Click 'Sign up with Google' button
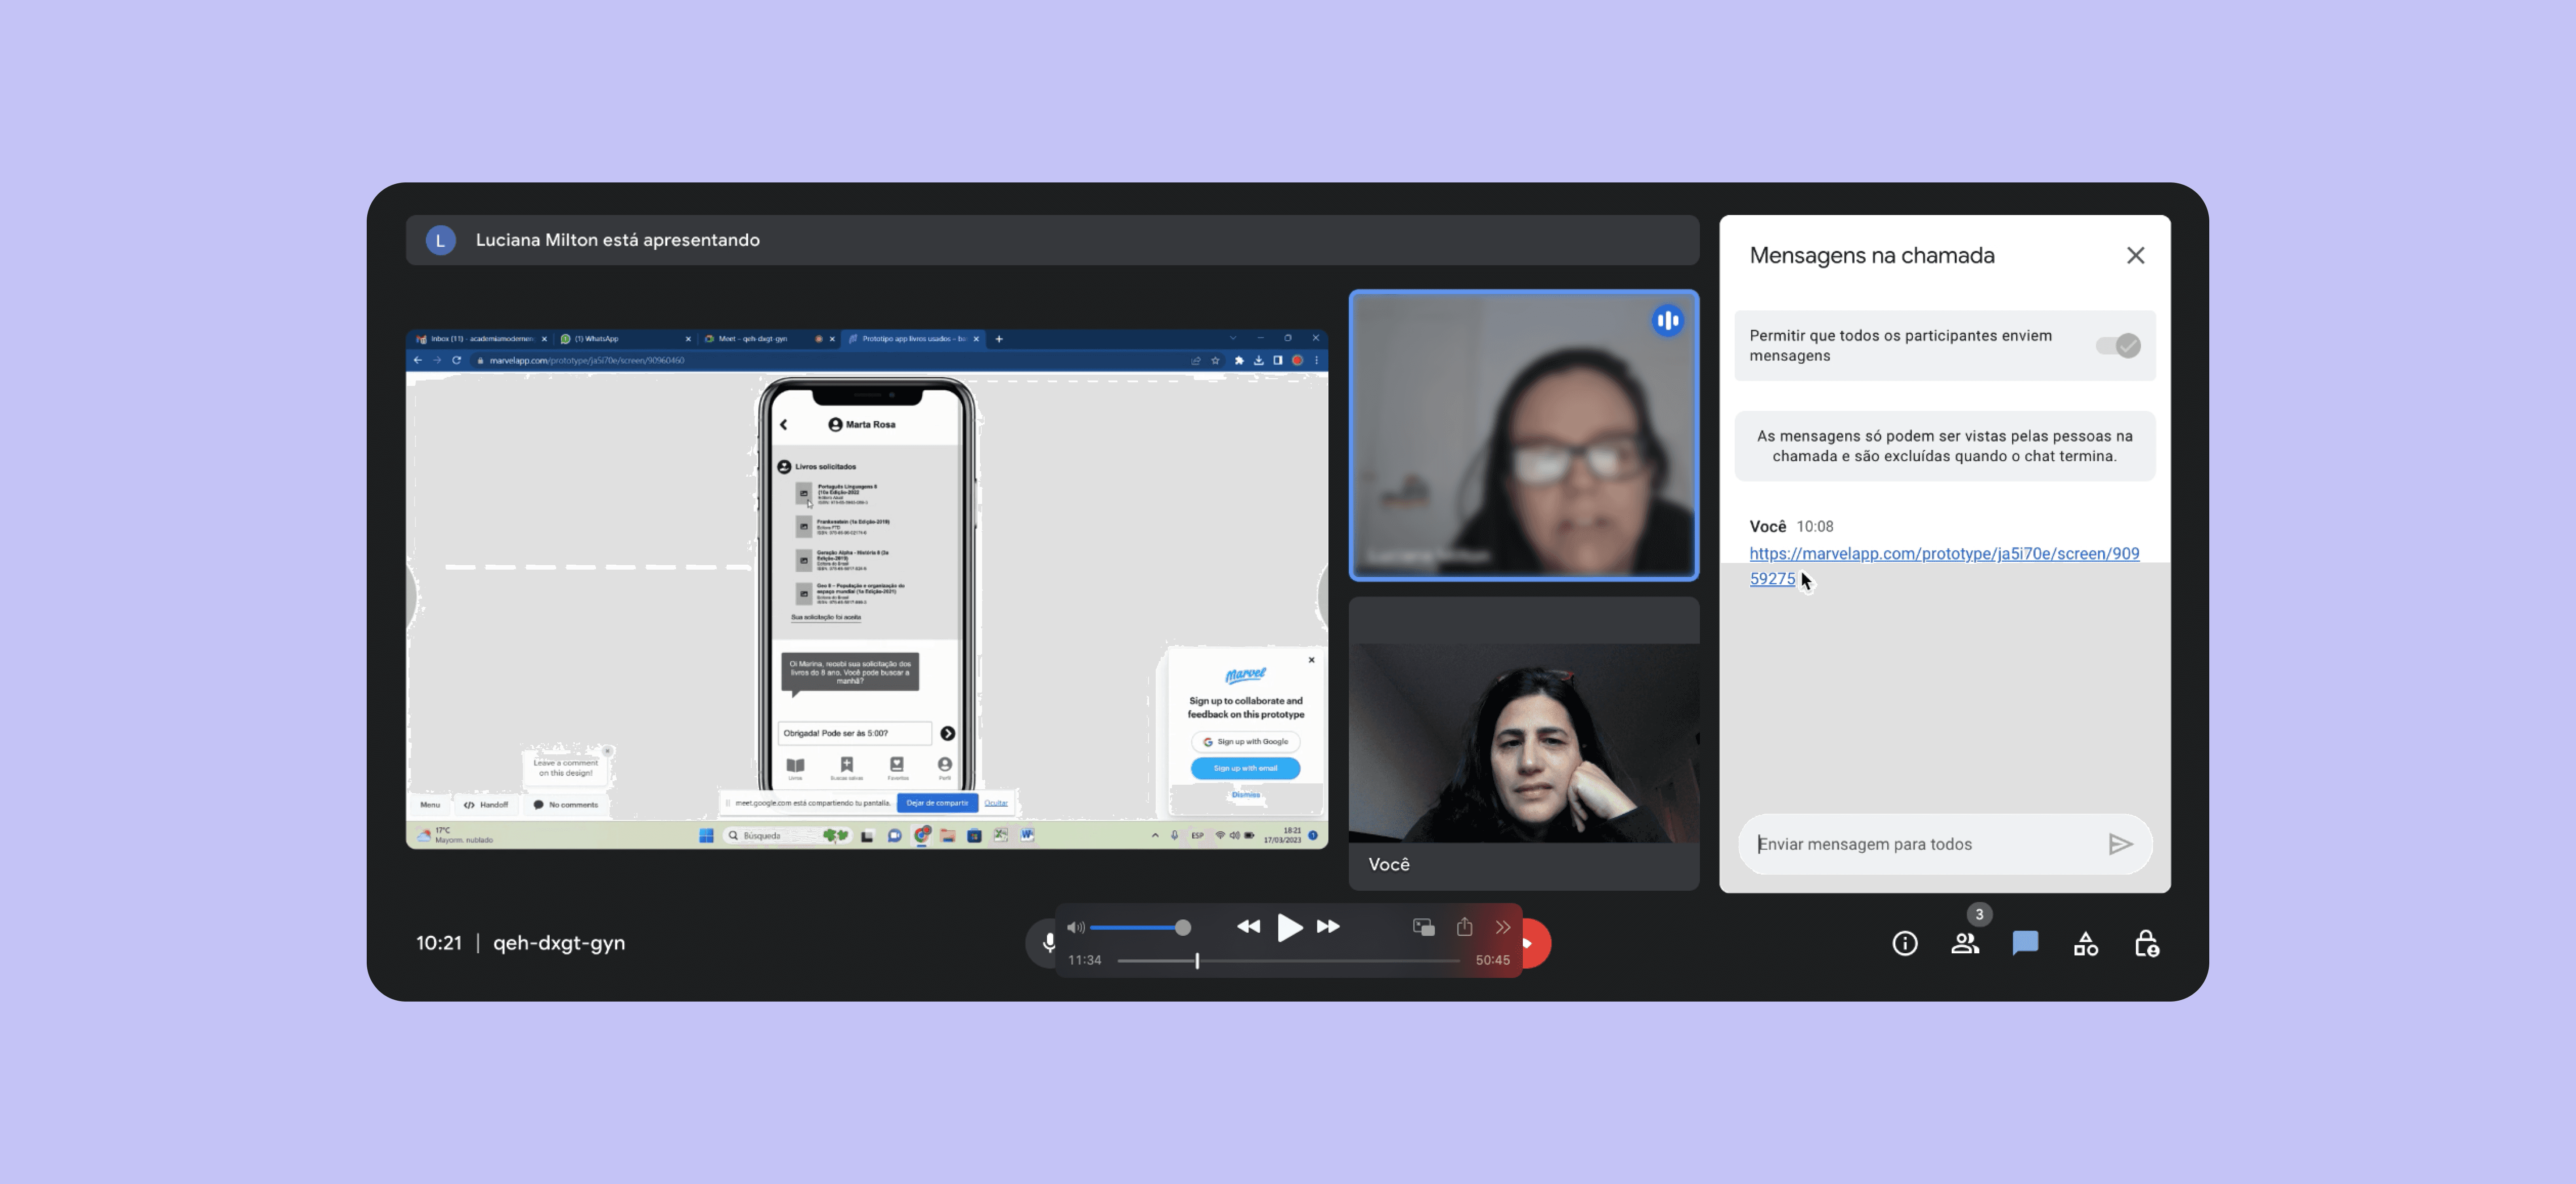2576x1184 pixels. coord(1245,742)
